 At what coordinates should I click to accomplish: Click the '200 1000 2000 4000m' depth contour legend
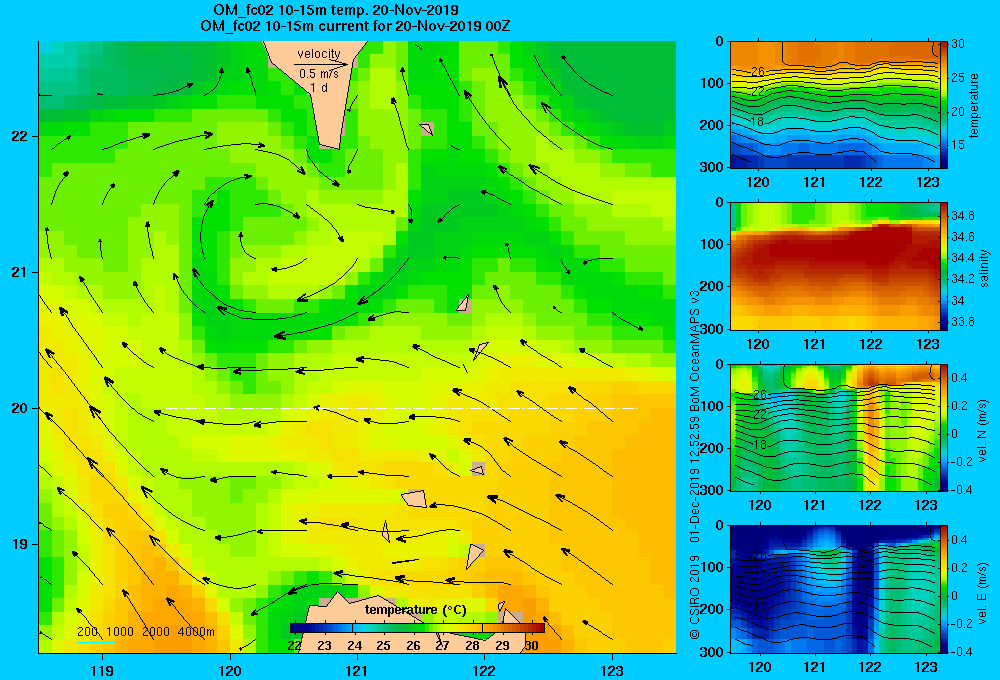click(x=145, y=632)
